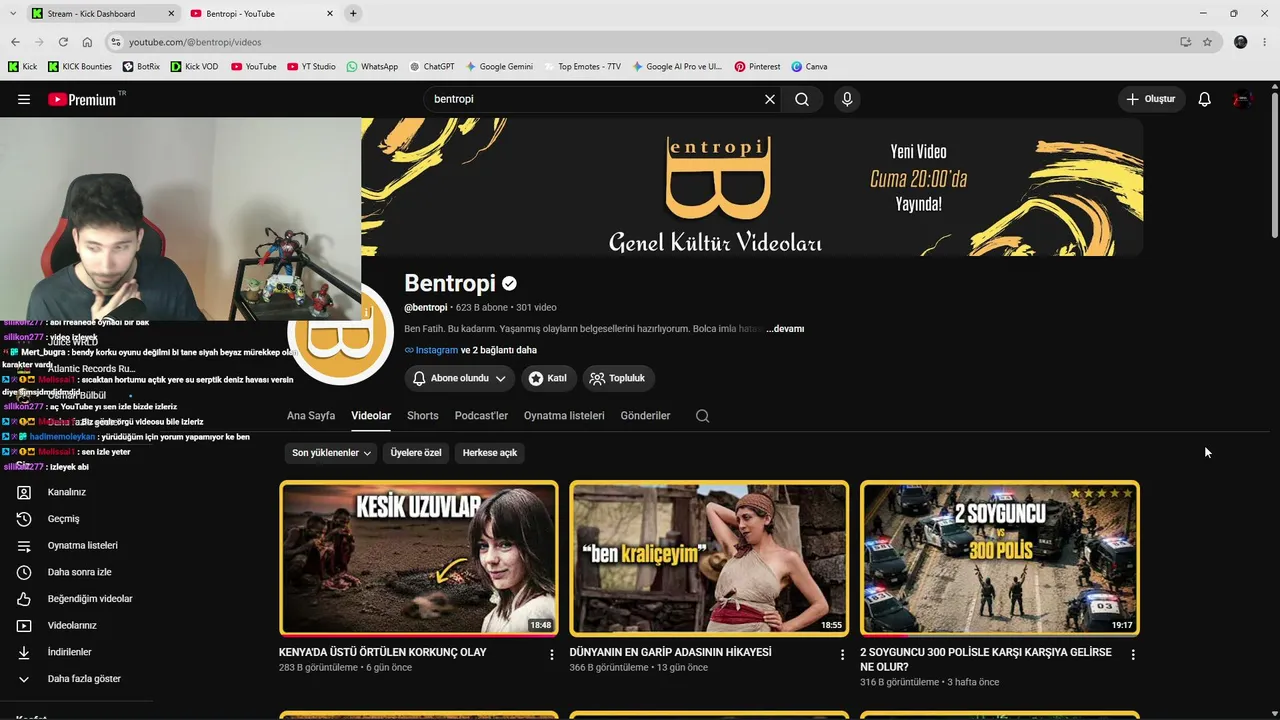Open the Chrome tab search dropdown

pos(13,14)
